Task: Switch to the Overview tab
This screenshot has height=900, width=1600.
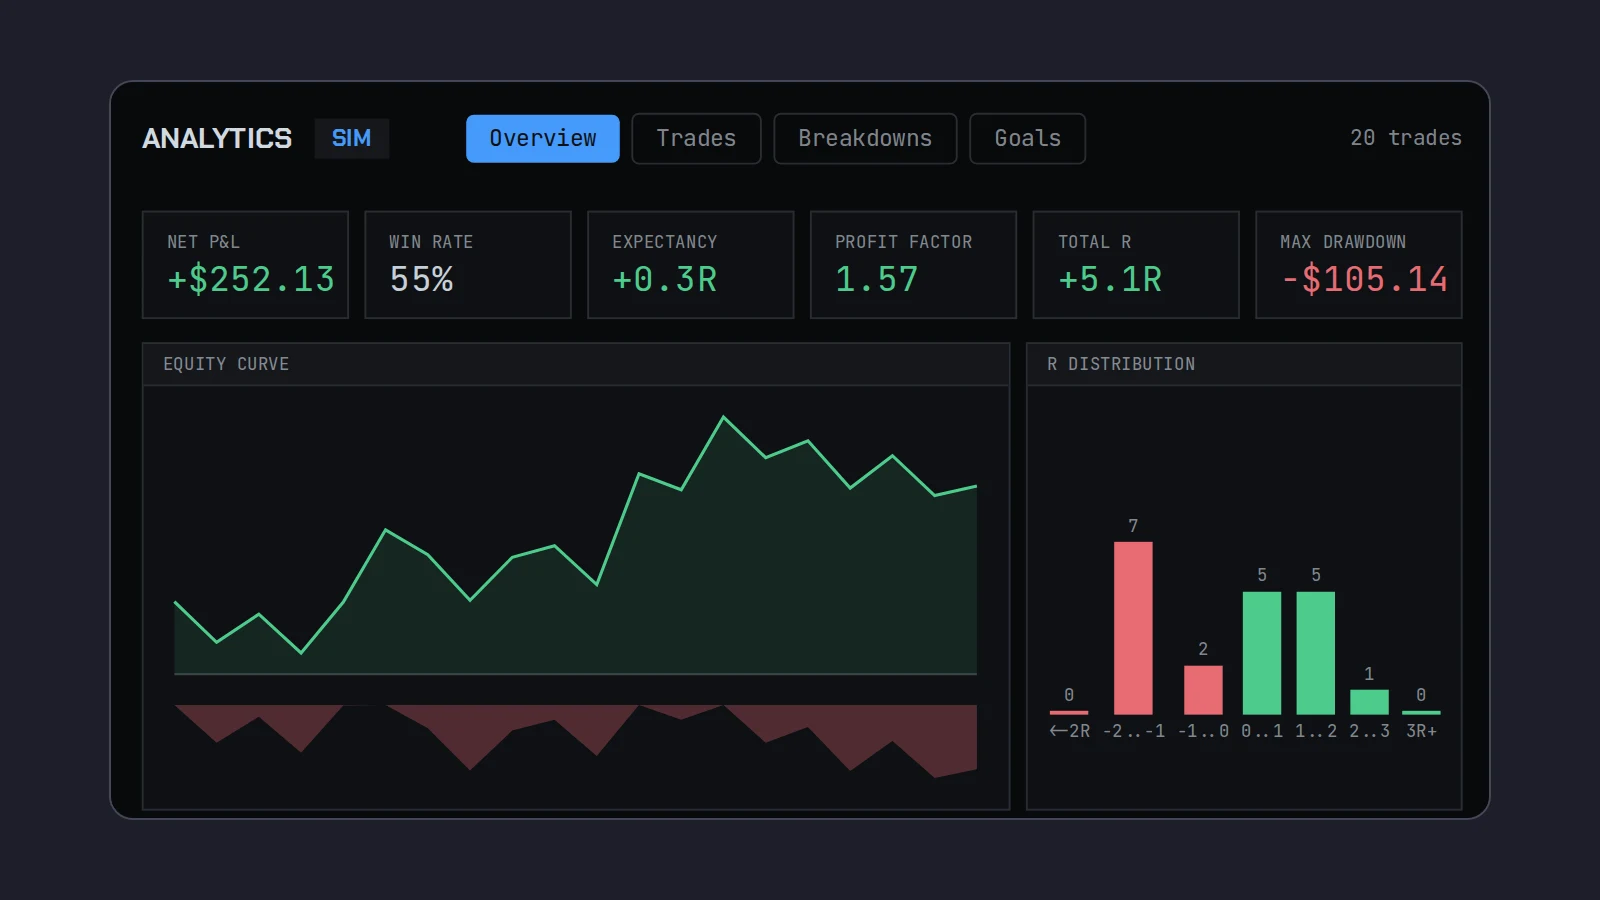Action: pos(542,138)
